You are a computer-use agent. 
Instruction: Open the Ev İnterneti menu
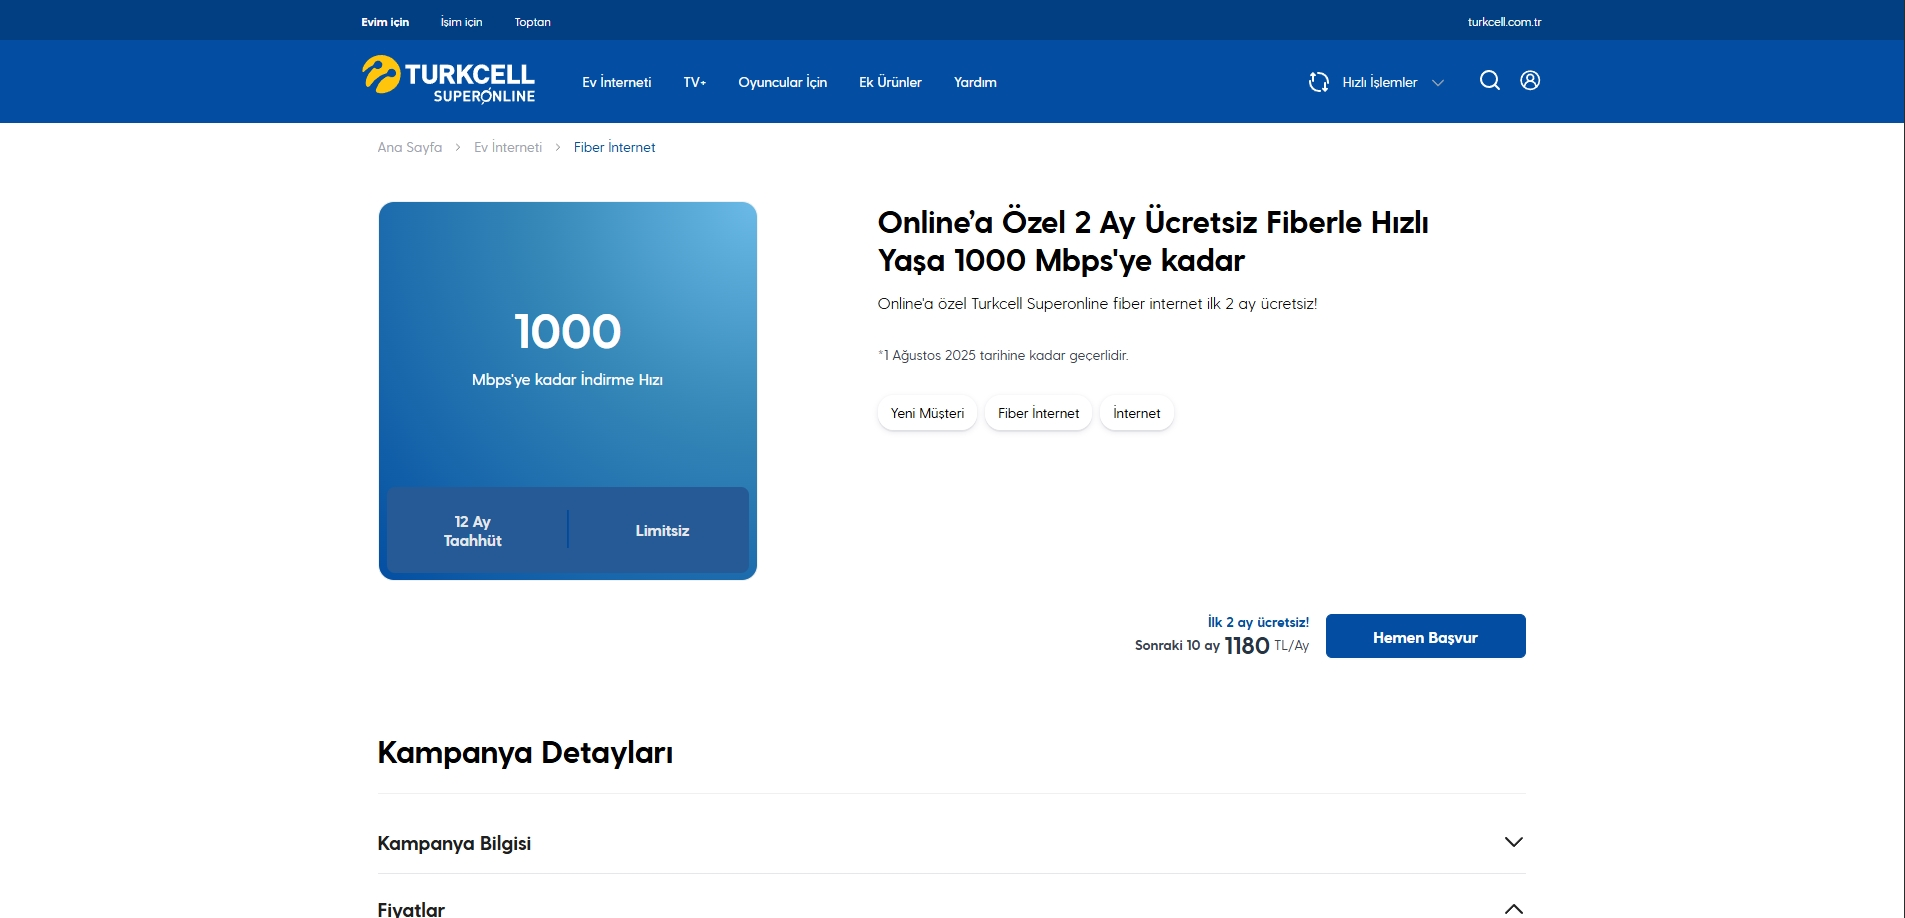point(617,82)
